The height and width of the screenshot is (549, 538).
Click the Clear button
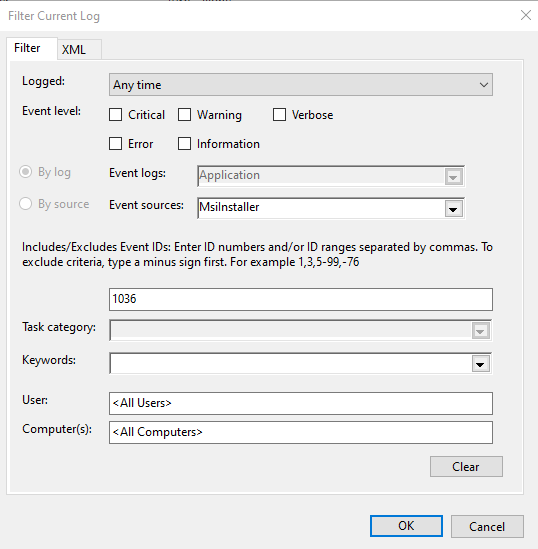pyautogui.click(x=466, y=466)
